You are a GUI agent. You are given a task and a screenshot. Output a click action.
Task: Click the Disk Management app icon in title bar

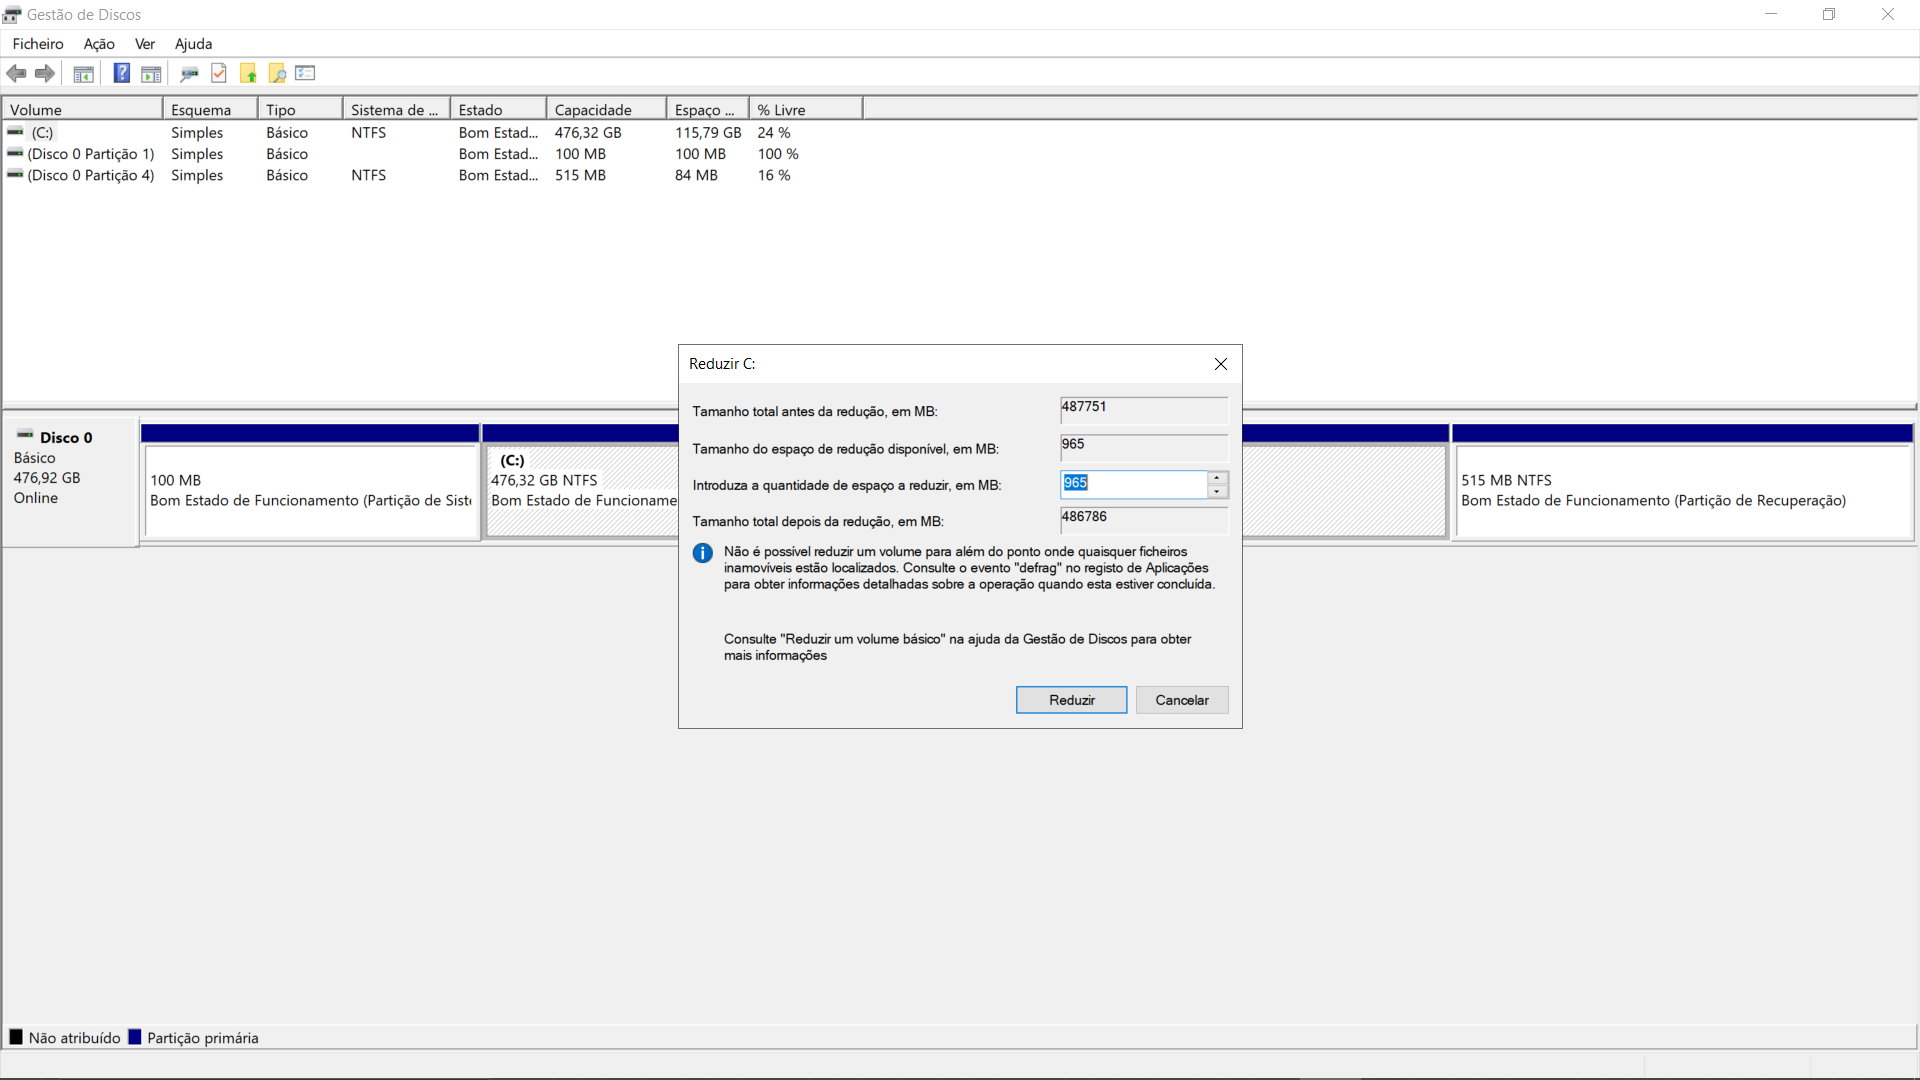tap(12, 14)
